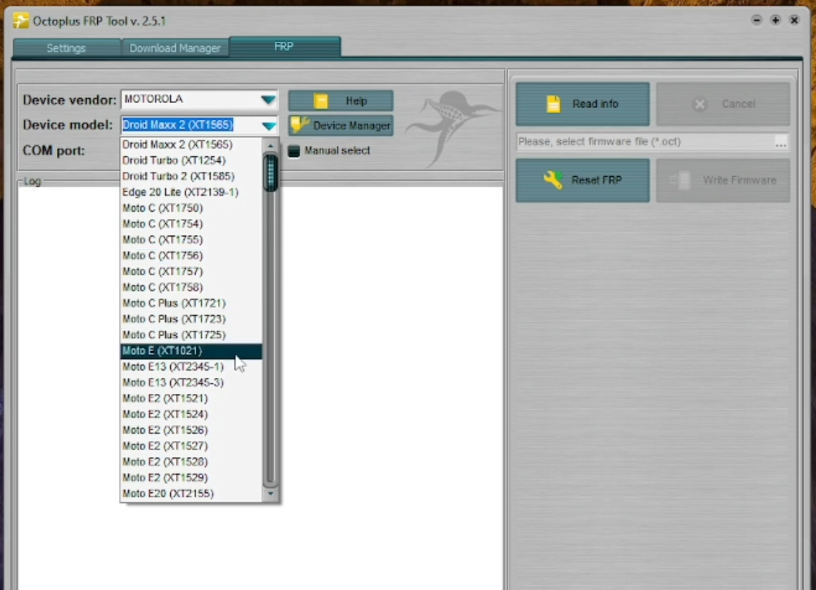Image resolution: width=816 pixels, height=590 pixels.
Task: Click the Write Firmware button
Action: (x=723, y=180)
